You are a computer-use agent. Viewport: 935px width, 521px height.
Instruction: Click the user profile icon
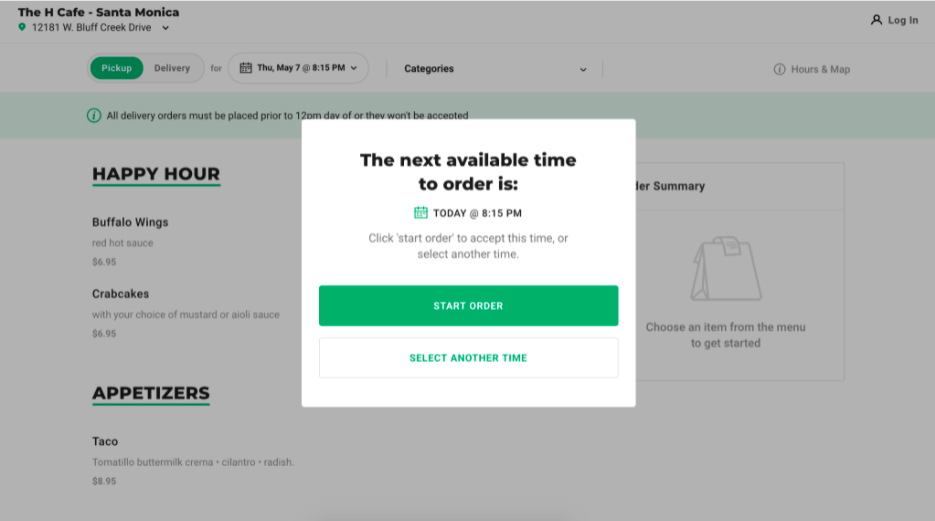(876, 20)
